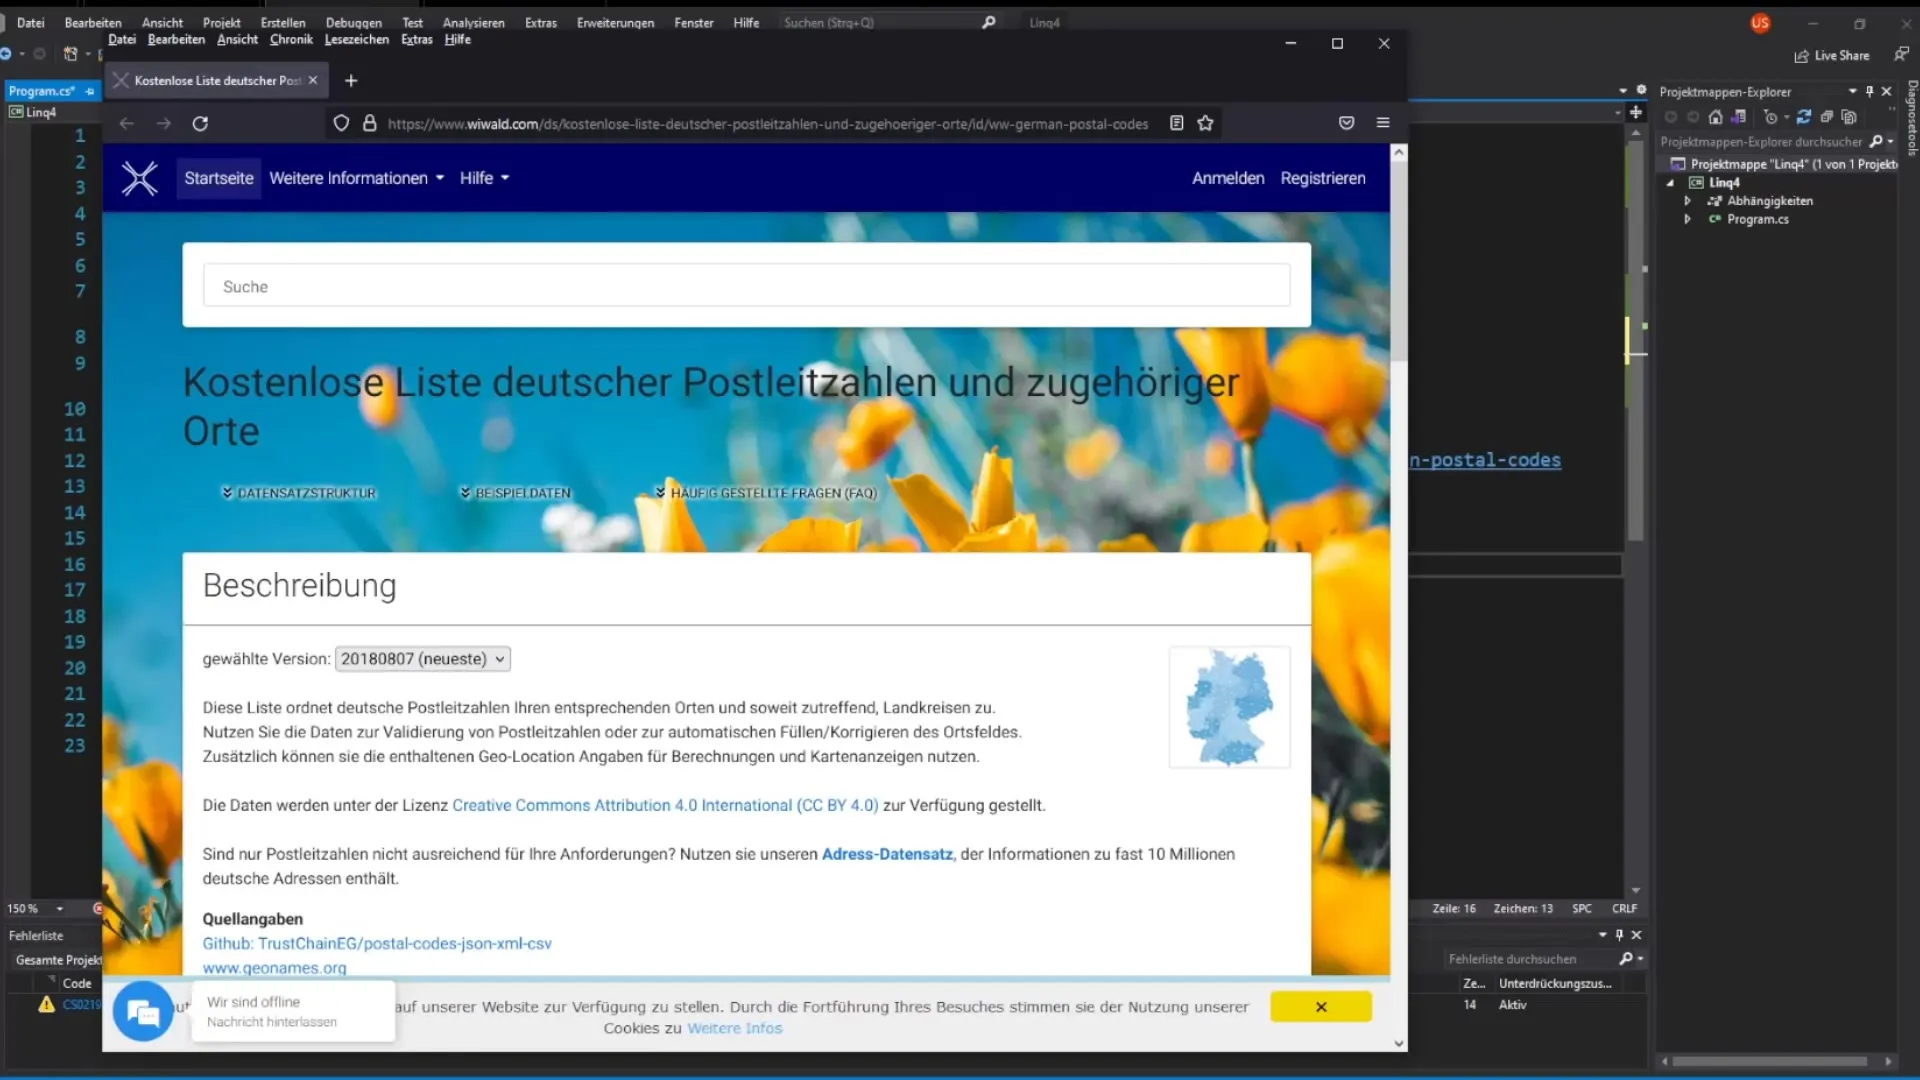1920x1080 pixels.
Task: Open Fehlerliste panel options dropdown
Action: coord(1602,935)
